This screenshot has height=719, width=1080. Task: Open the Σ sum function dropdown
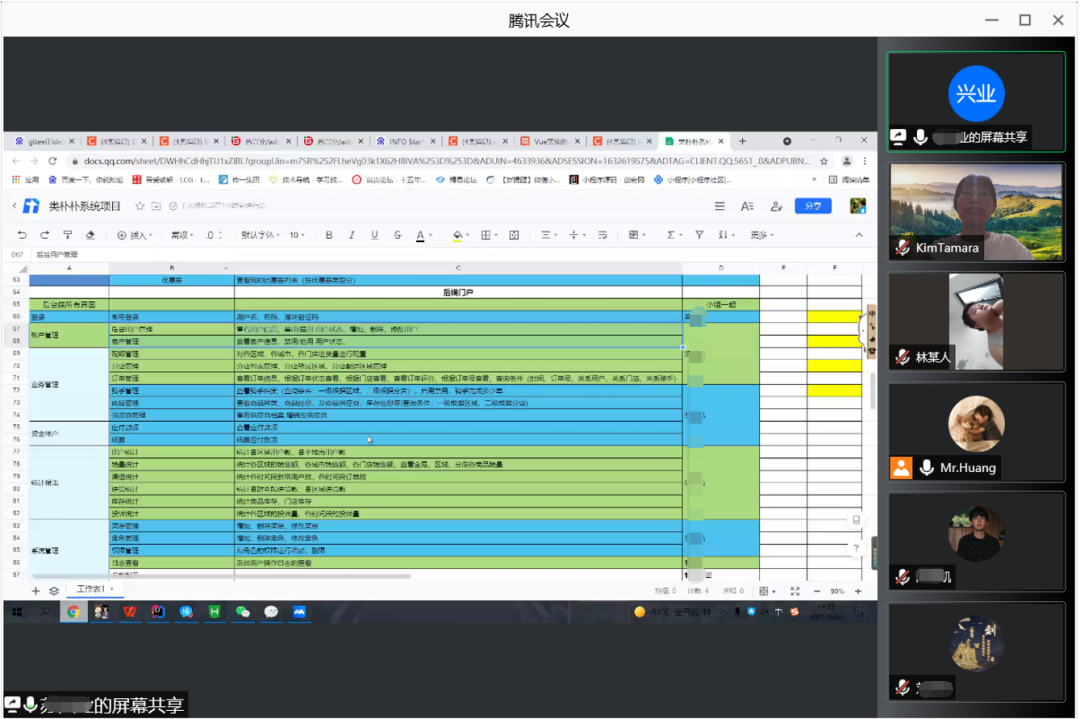(x=674, y=235)
